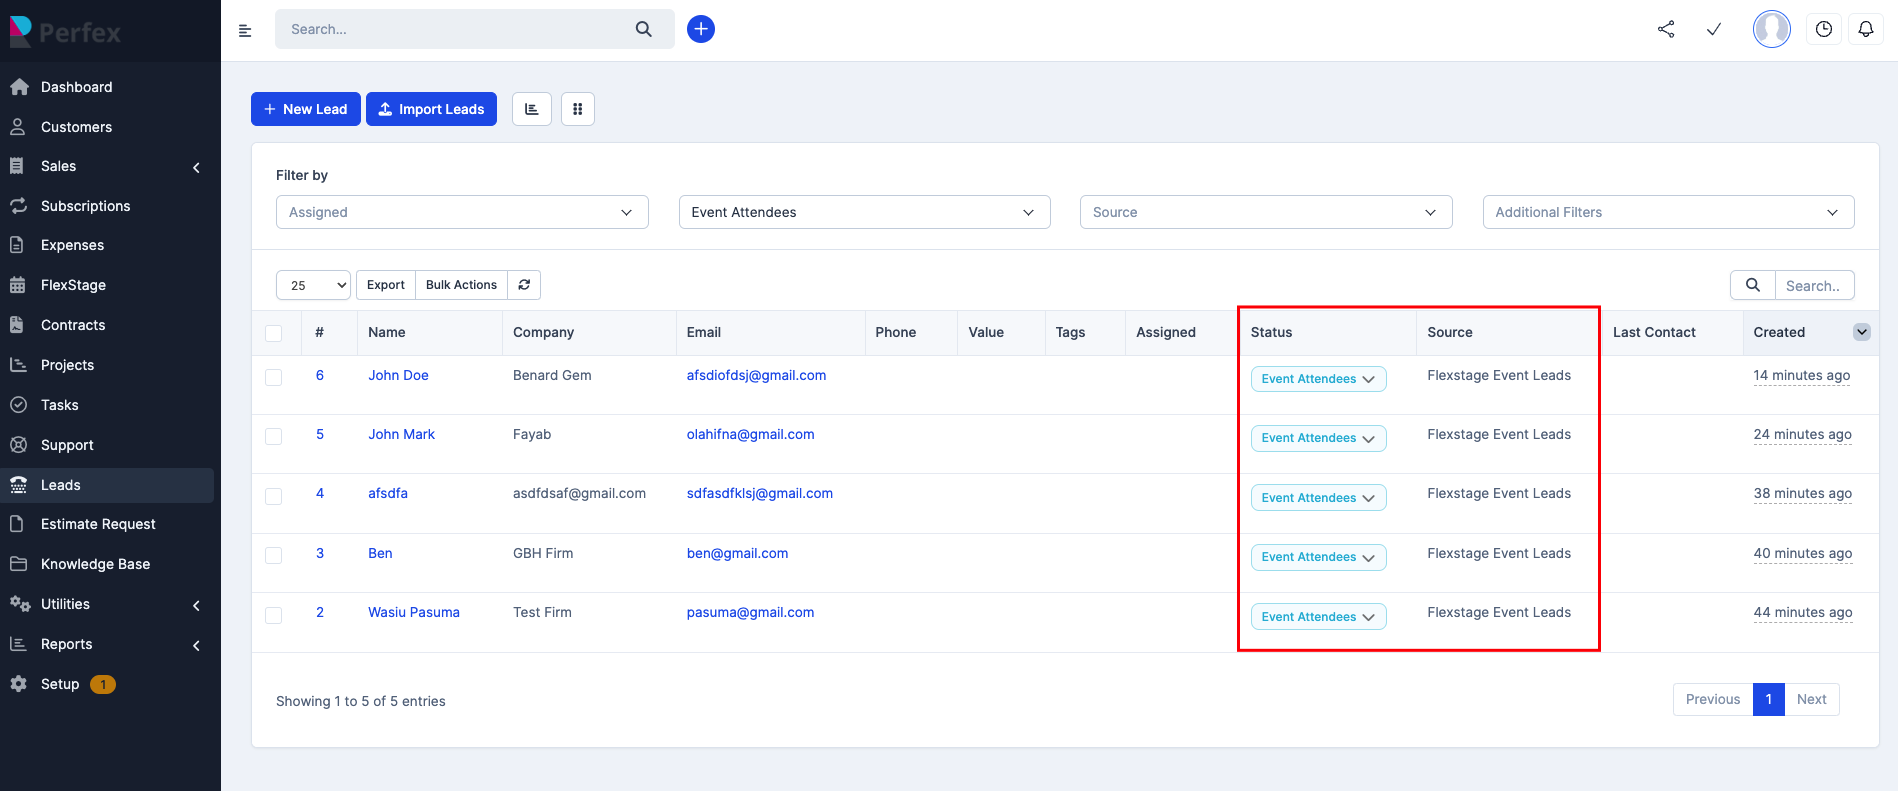Image resolution: width=1898 pixels, height=791 pixels.
Task: Click the Customers person icon in sidebar
Action: click(x=18, y=127)
